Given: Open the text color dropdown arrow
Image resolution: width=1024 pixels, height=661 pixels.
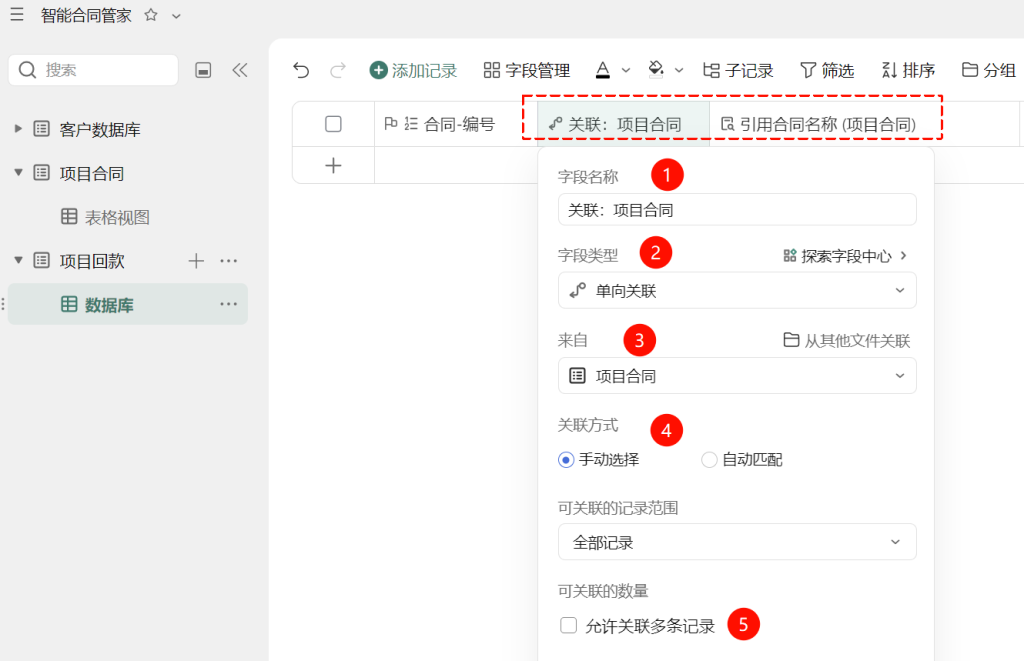Looking at the screenshot, I should tap(626, 71).
